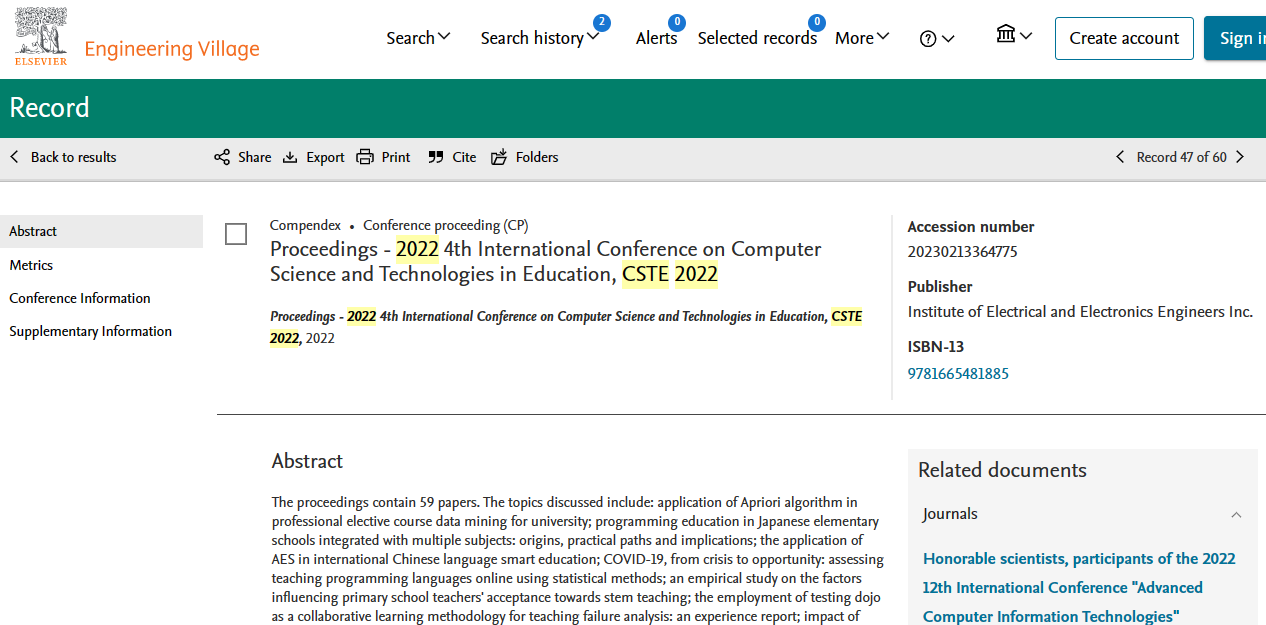Image resolution: width=1266 pixels, height=625 pixels.
Task: Go to the next record arrow
Action: point(1240,157)
